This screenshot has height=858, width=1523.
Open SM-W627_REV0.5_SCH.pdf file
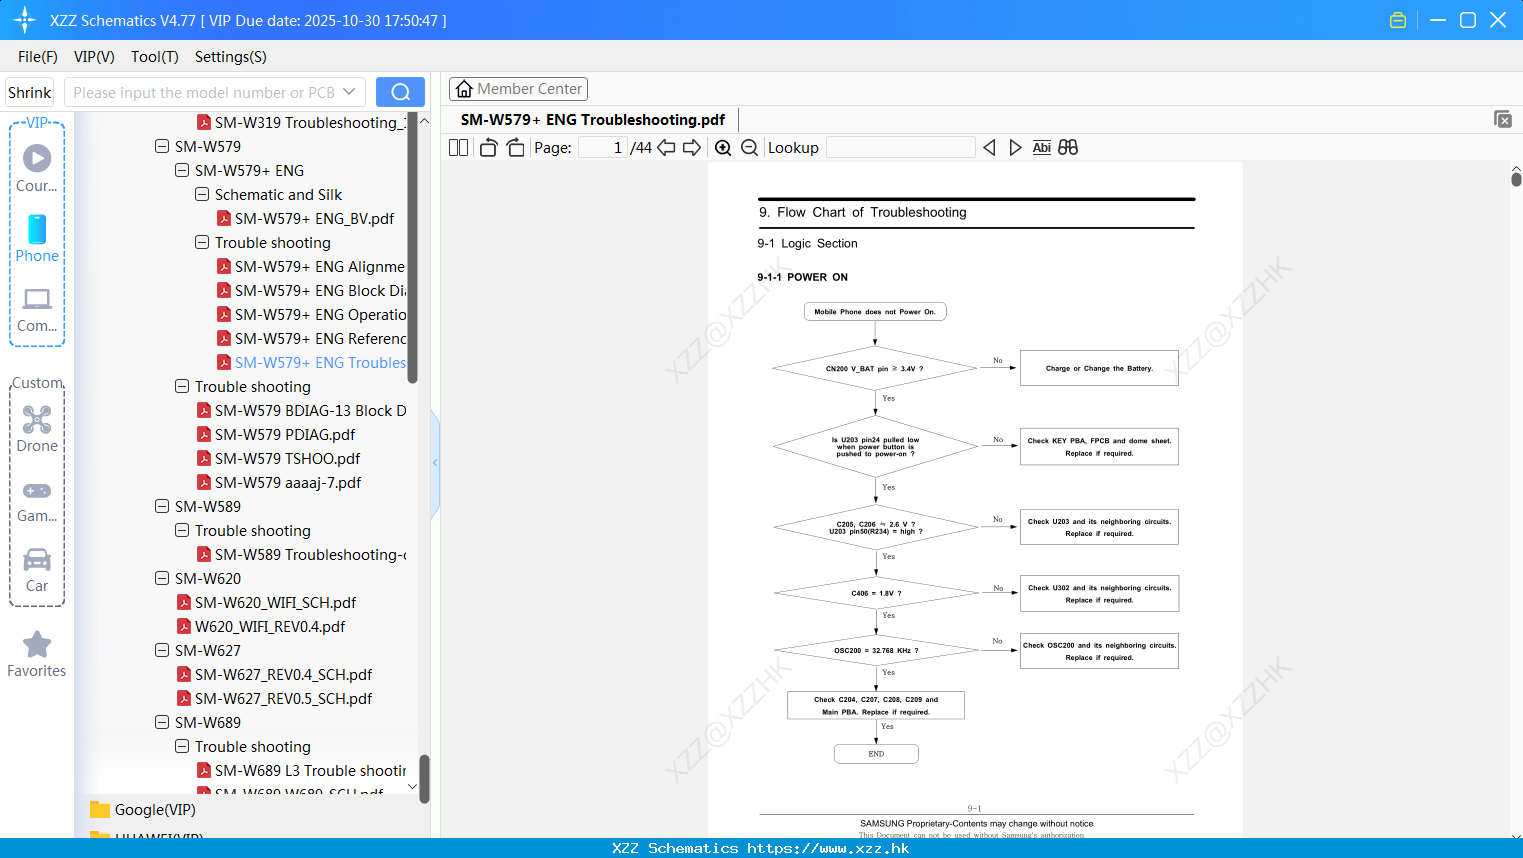[283, 698]
